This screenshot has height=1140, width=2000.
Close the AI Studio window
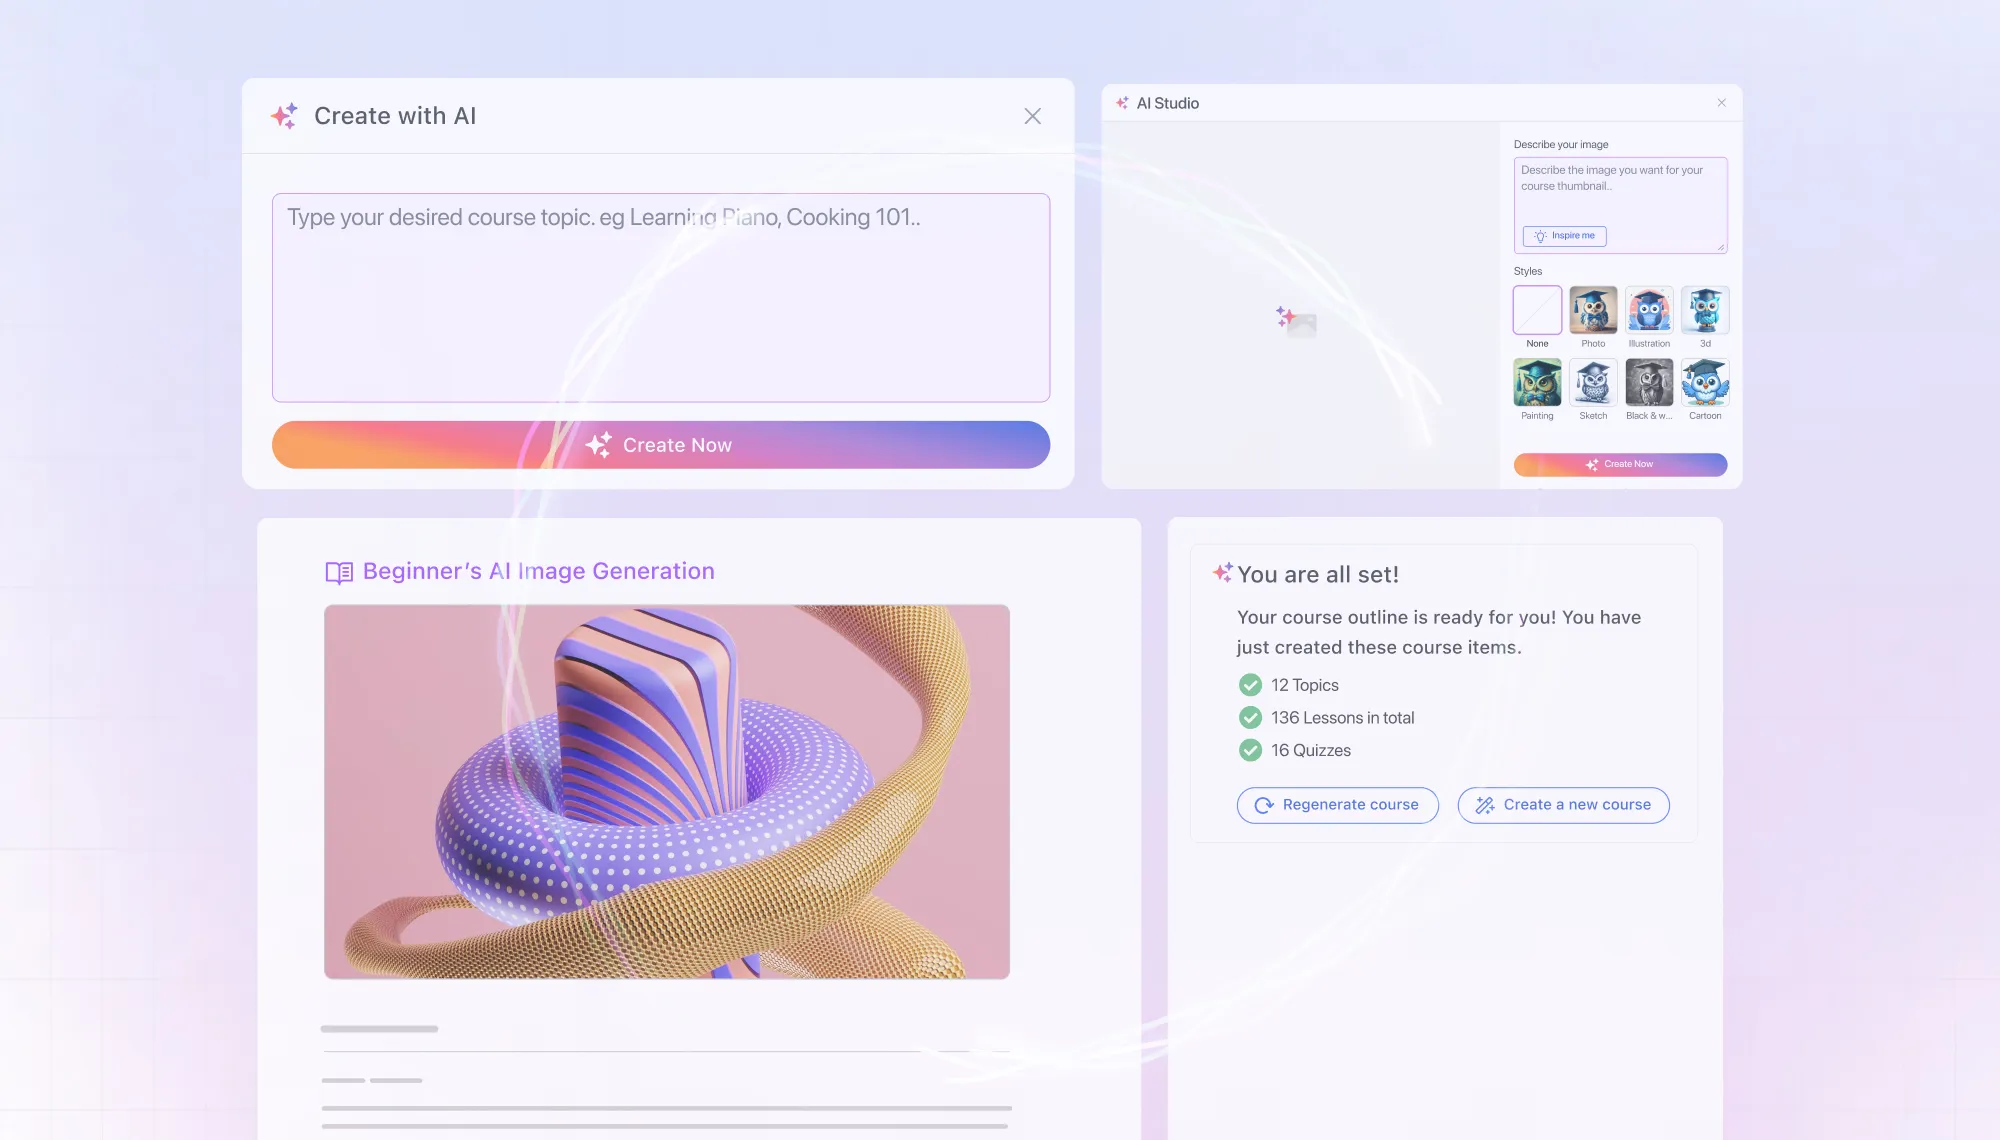[1721, 103]
